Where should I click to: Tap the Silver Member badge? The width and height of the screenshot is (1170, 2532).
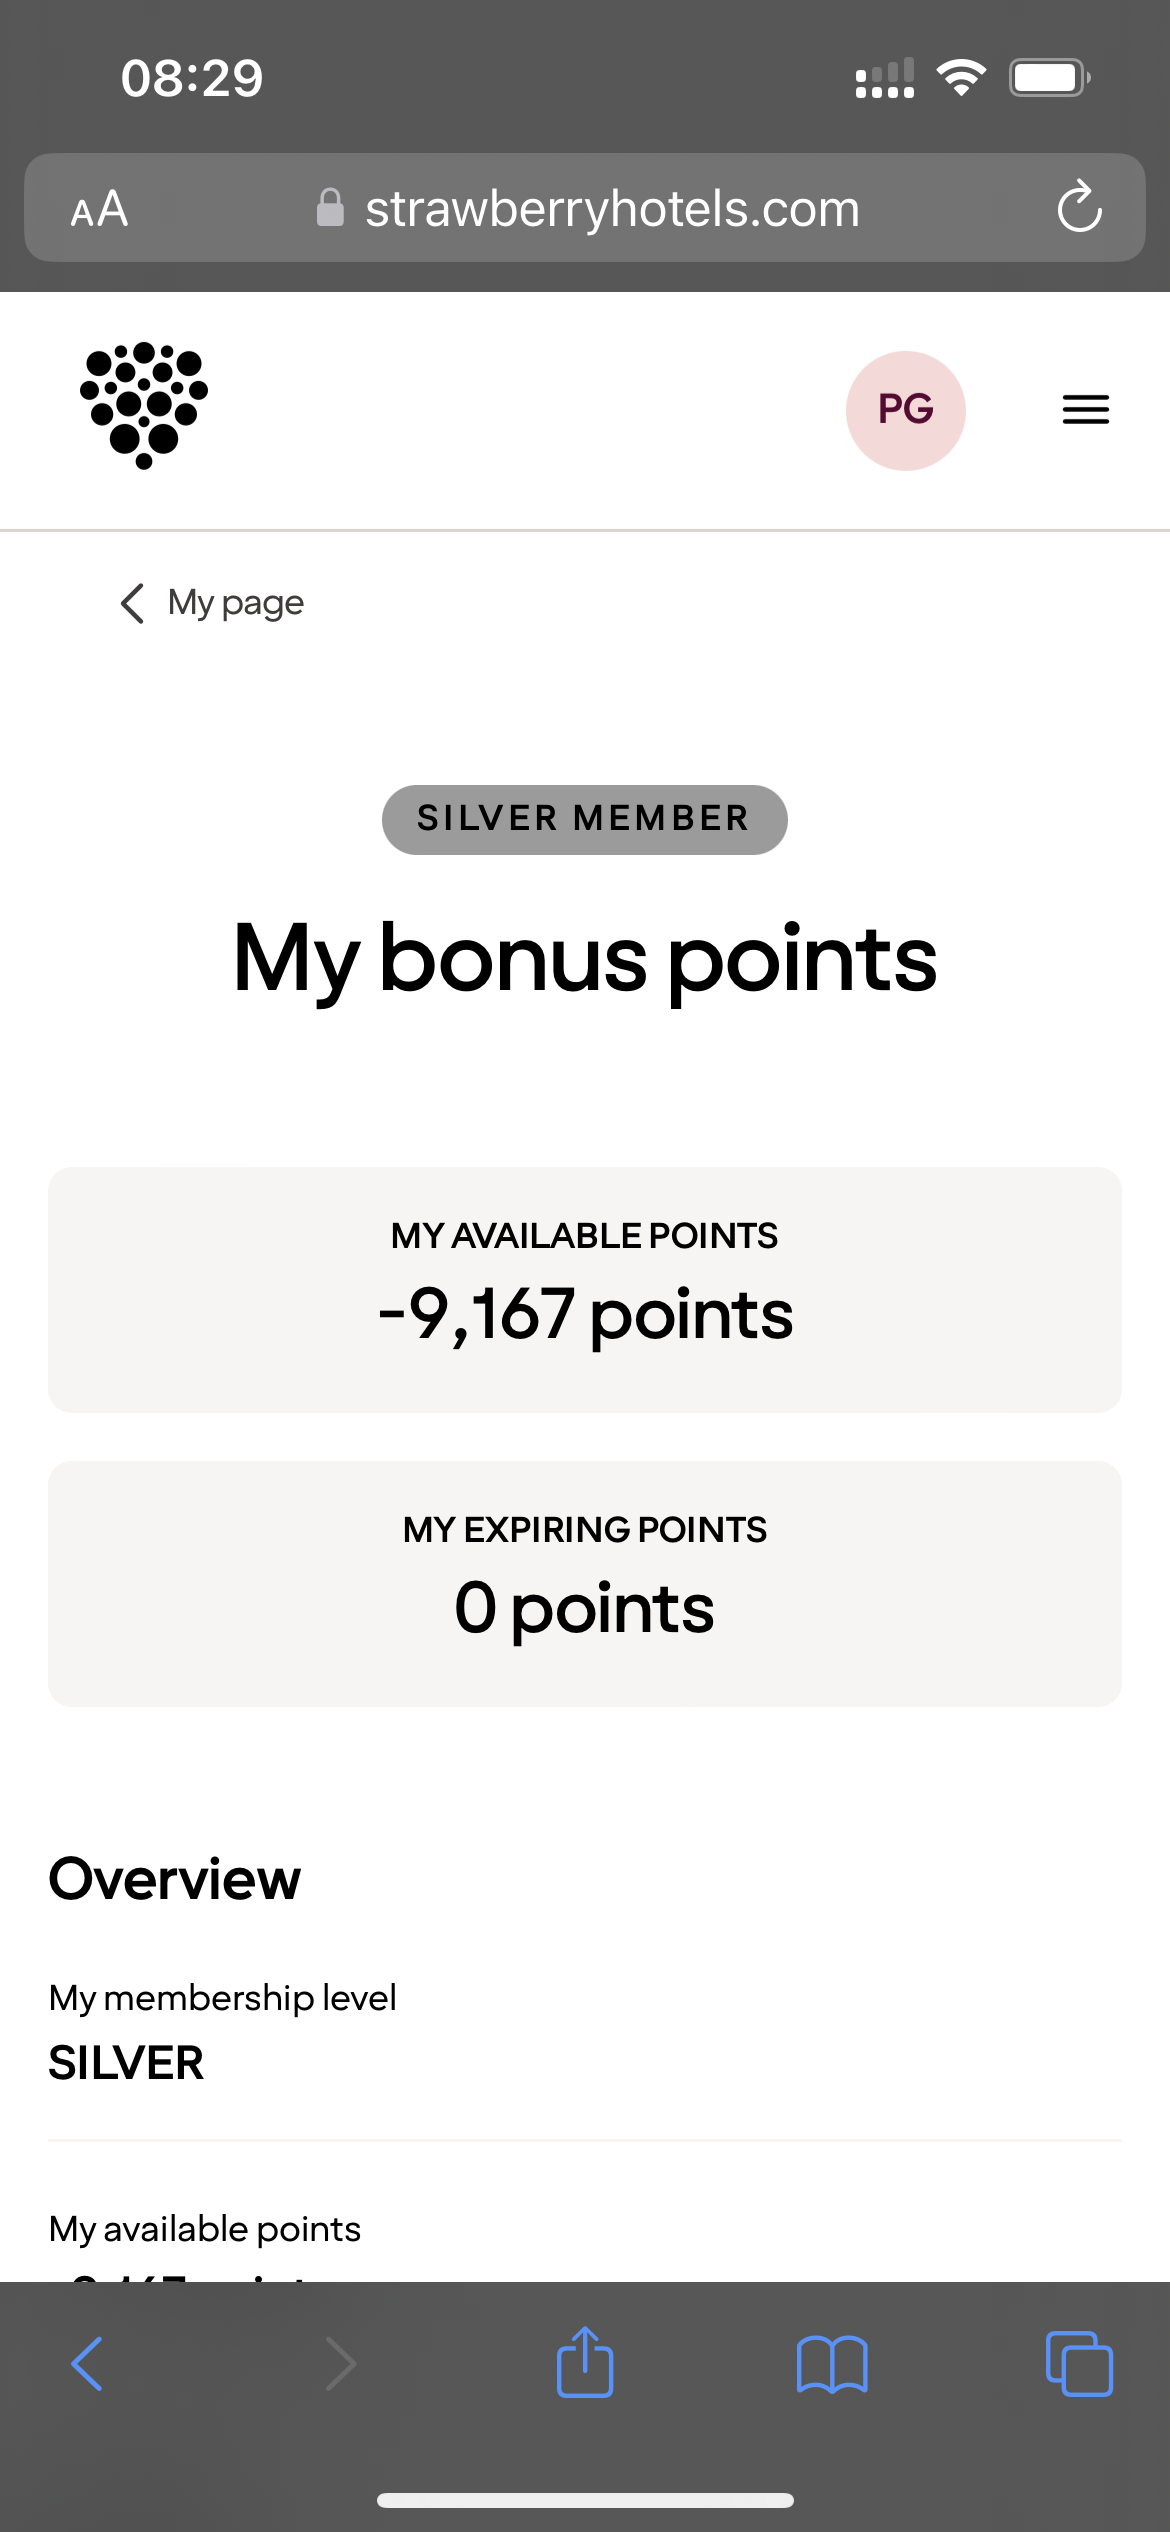584,819
